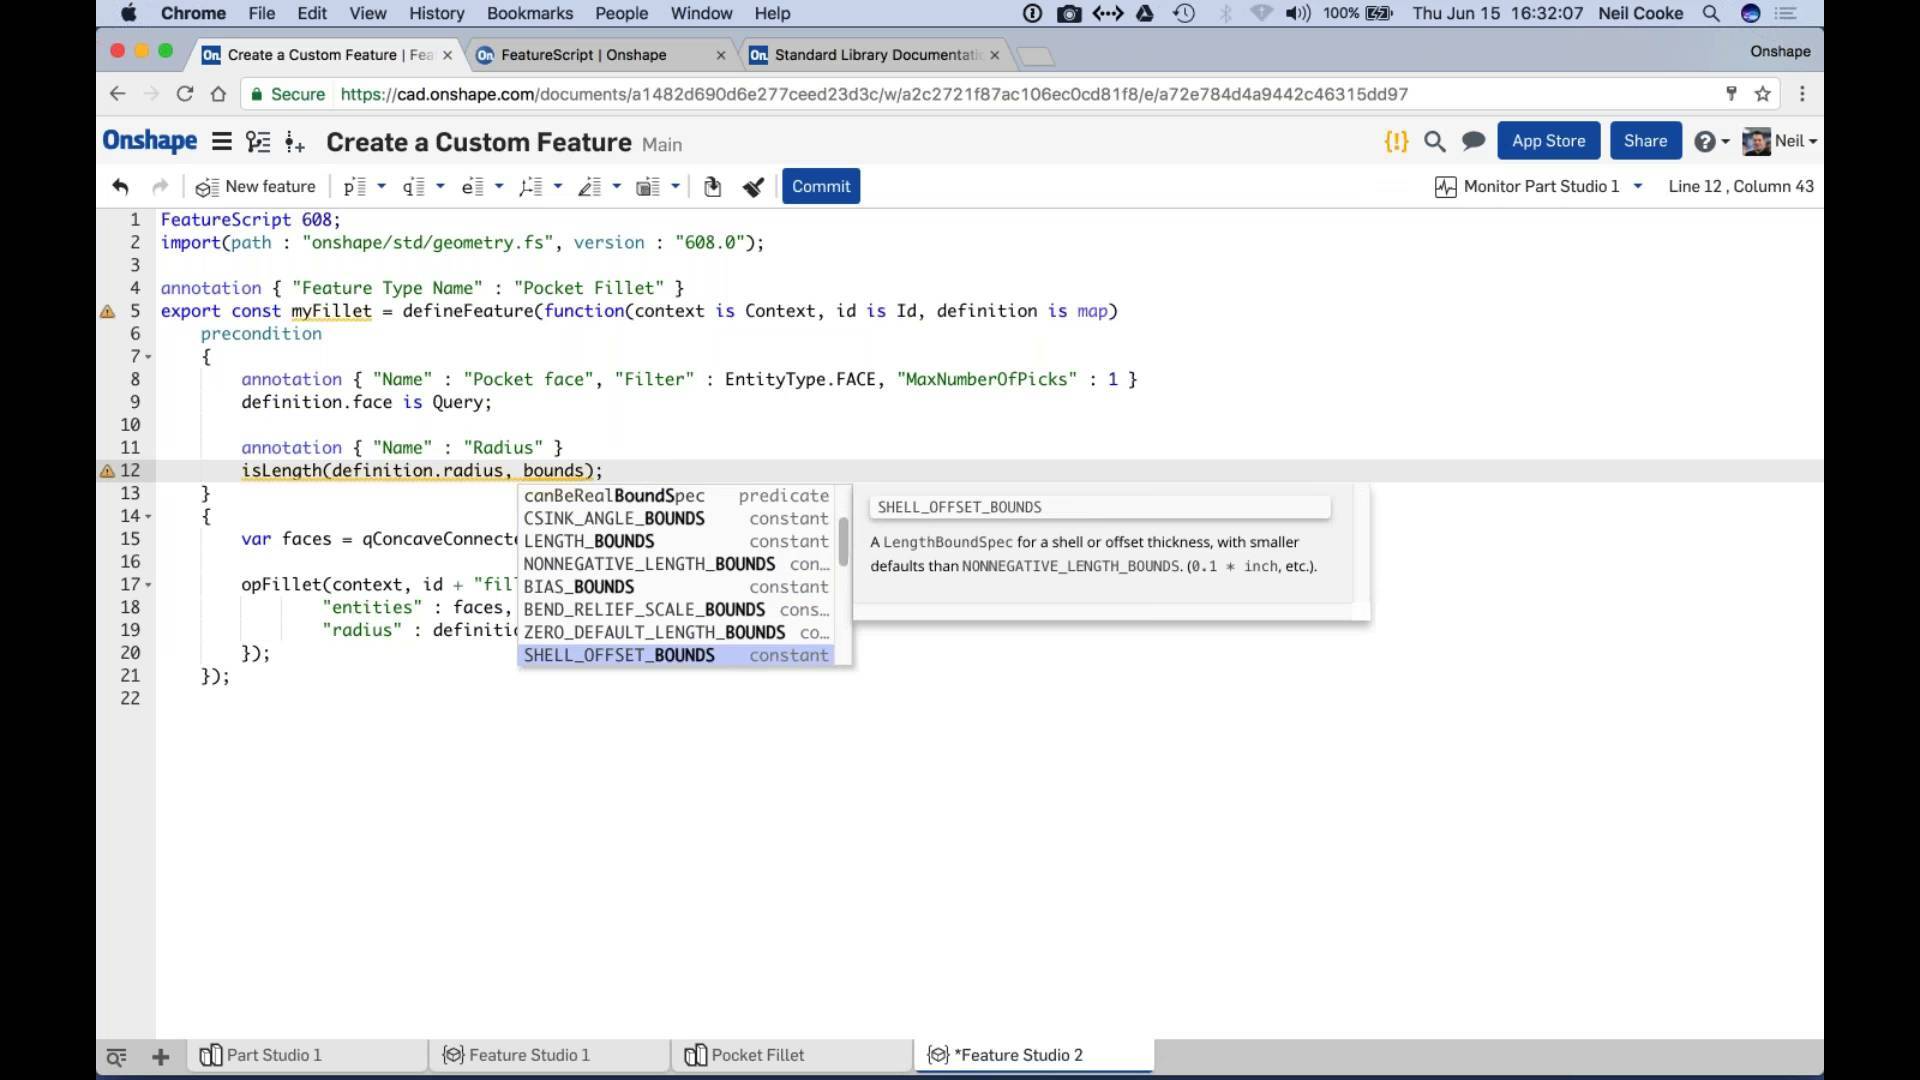Click the create version icon
The width and height of the screenshot is (1920, 1080).
click(294, 142)
